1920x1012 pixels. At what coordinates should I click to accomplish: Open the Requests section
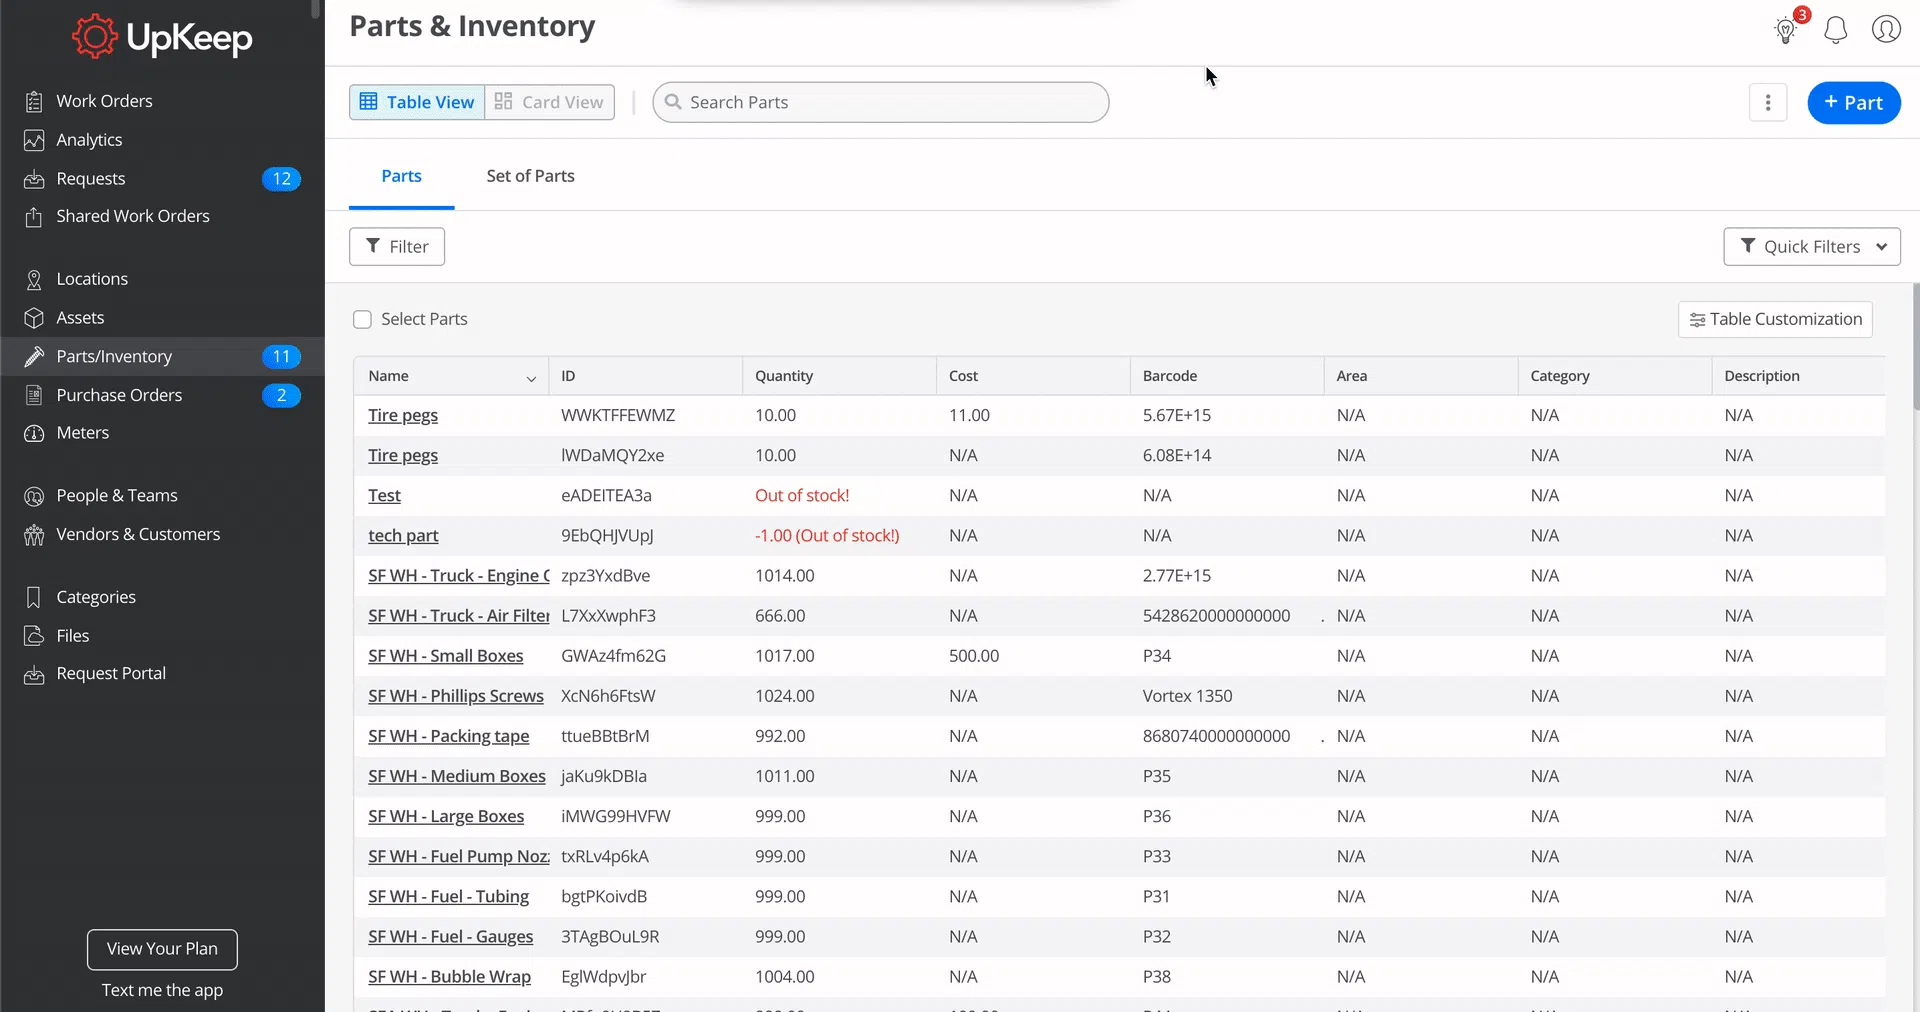[91, 178]
